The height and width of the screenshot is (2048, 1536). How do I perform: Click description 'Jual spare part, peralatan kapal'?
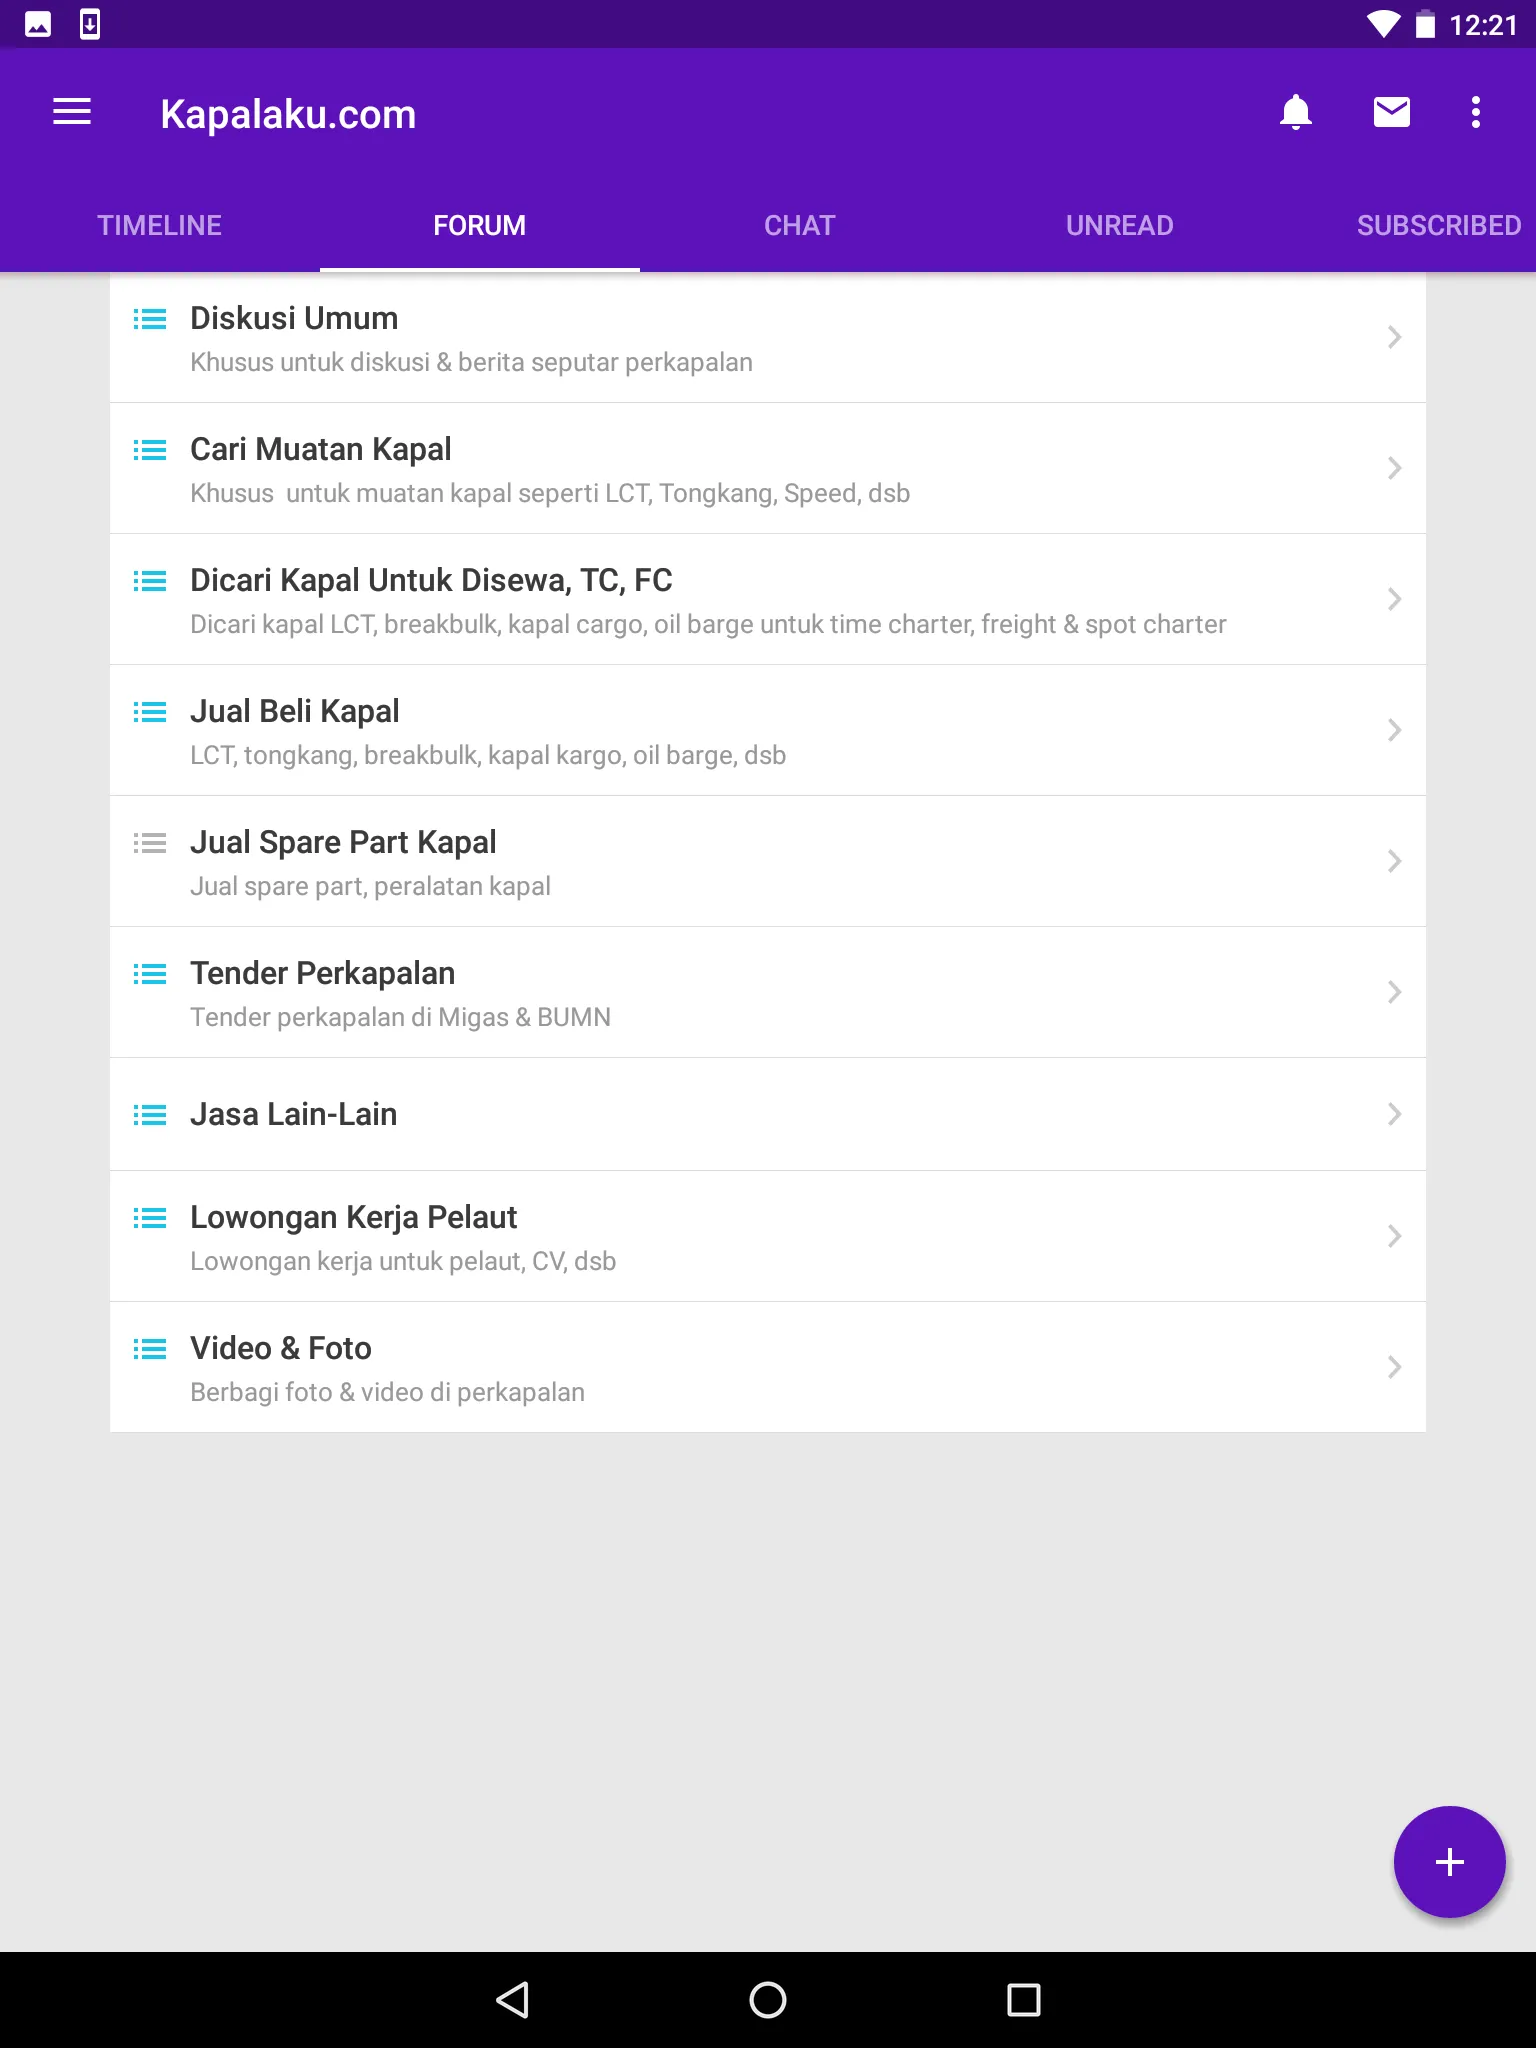[x=370, y=886]
